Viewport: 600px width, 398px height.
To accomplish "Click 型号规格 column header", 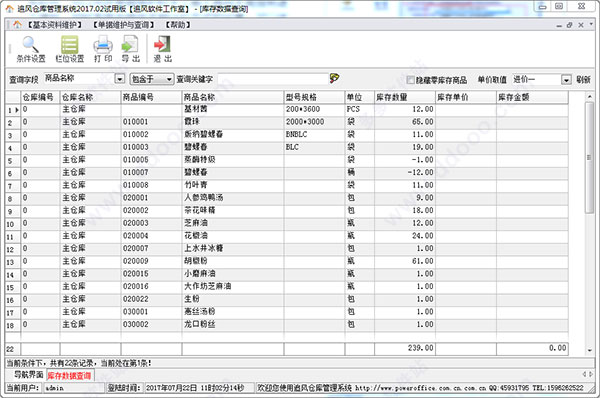I will tap(314, 97).
